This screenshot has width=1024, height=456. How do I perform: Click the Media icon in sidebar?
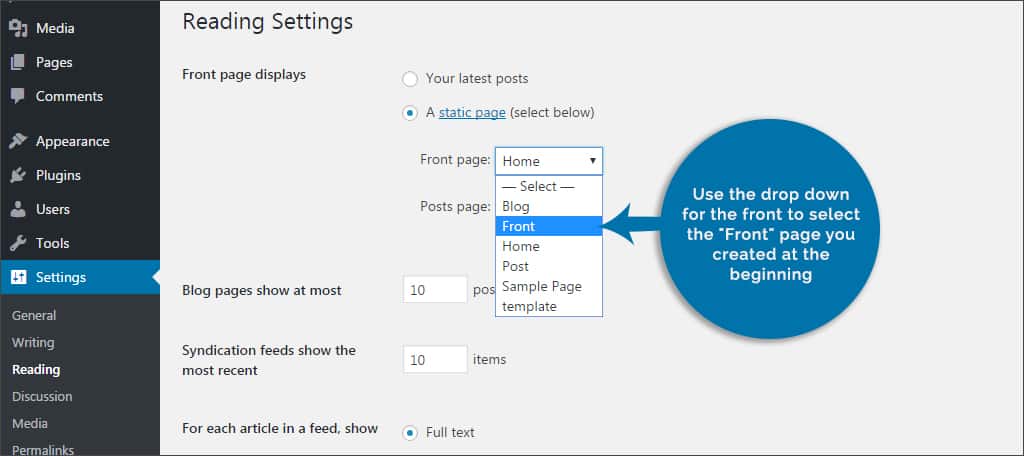point(18,28)
